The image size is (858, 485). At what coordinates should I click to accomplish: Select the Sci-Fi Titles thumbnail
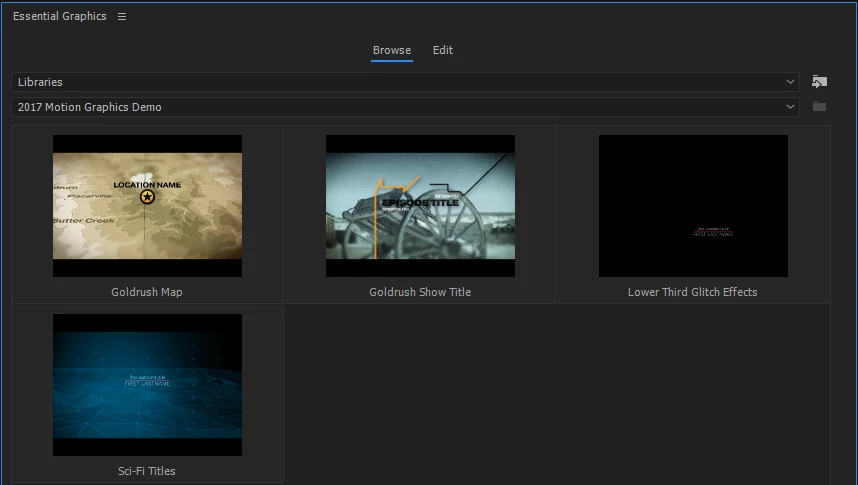coord(147,385)
